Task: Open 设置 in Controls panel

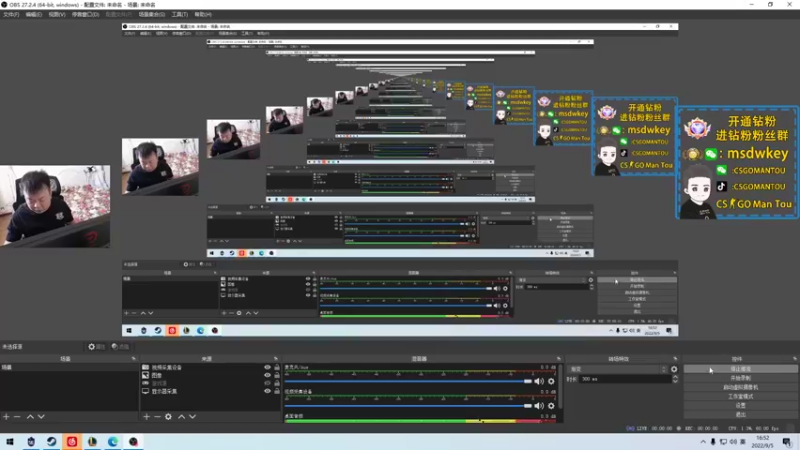Action: 740,406
